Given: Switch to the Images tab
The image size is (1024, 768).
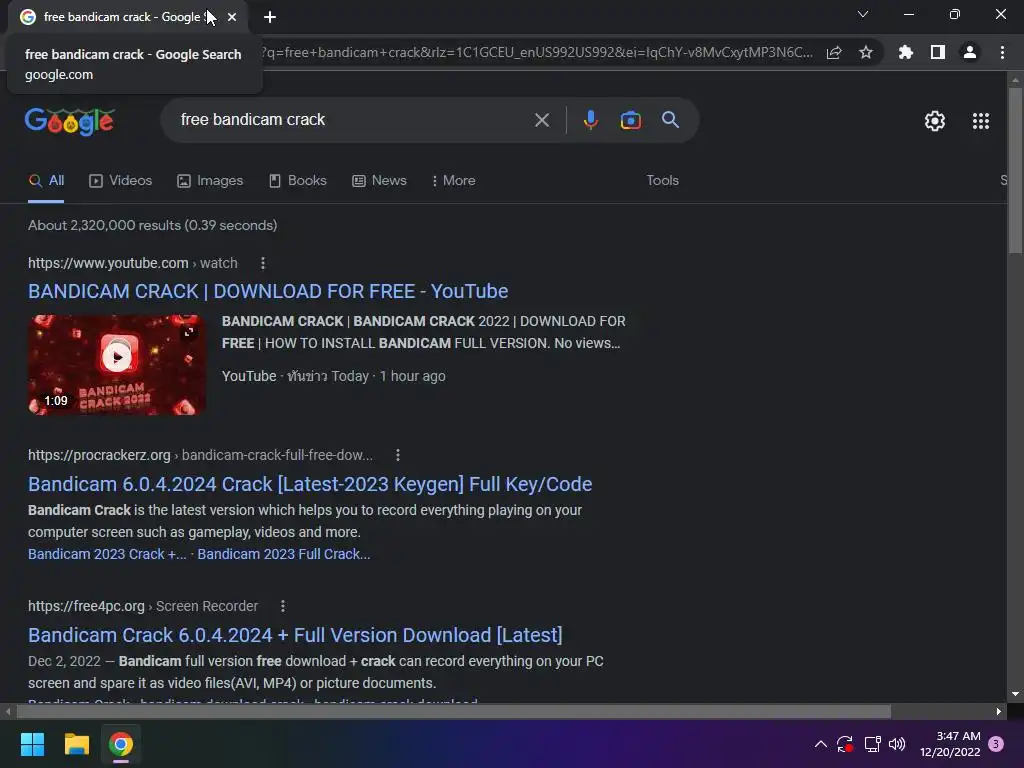Looking at the screenshot, I should point(210,181).
